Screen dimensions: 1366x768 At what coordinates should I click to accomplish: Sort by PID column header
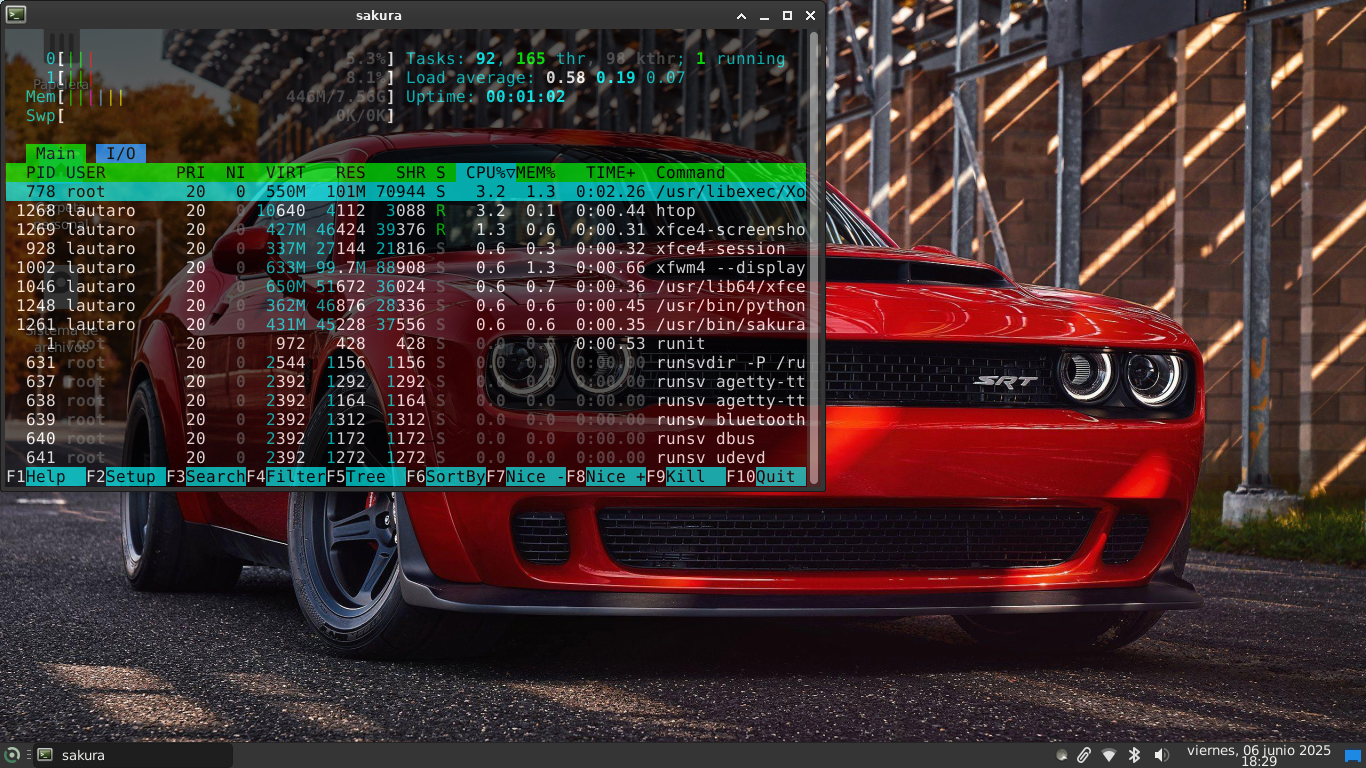point(41,173)
